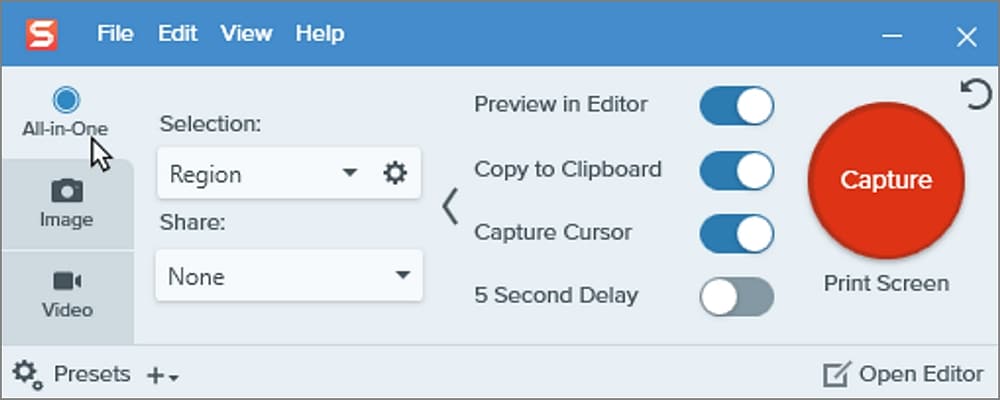Open Selection settings gear icon
The width and height of the screenshot is (1000, 400).
click(396, 174)
